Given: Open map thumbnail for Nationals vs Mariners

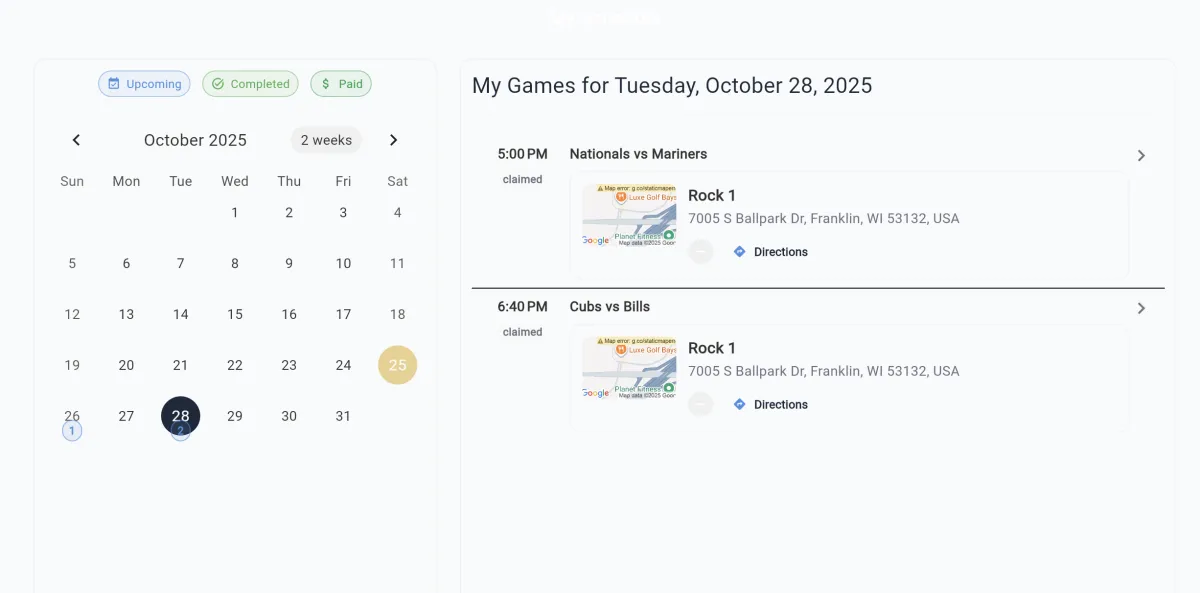Looking at the screenshot, I should (629, 215).
